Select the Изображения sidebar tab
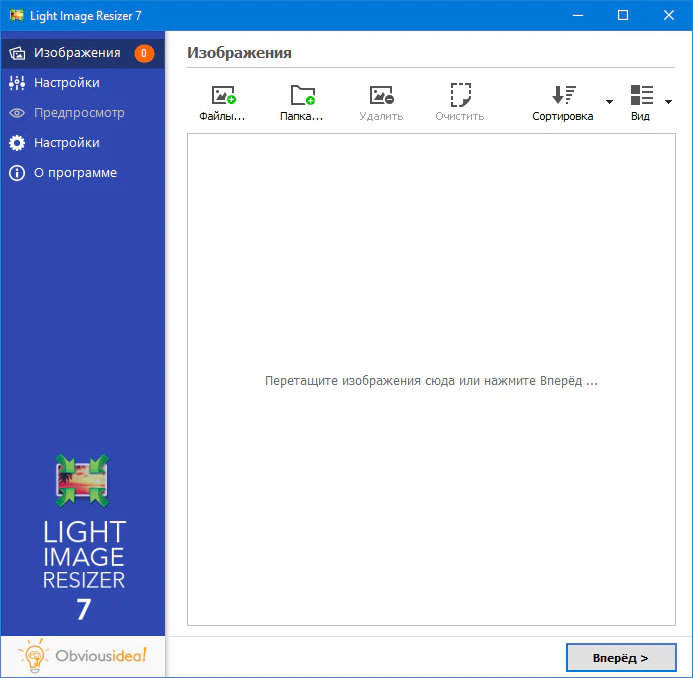This screenshot has height=678, width=693. click(77, 53)
